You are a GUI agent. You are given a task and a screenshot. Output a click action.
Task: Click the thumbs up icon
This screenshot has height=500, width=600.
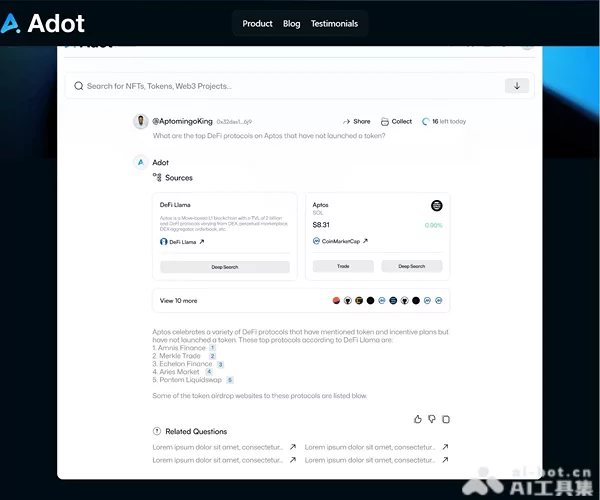(417, 419)
